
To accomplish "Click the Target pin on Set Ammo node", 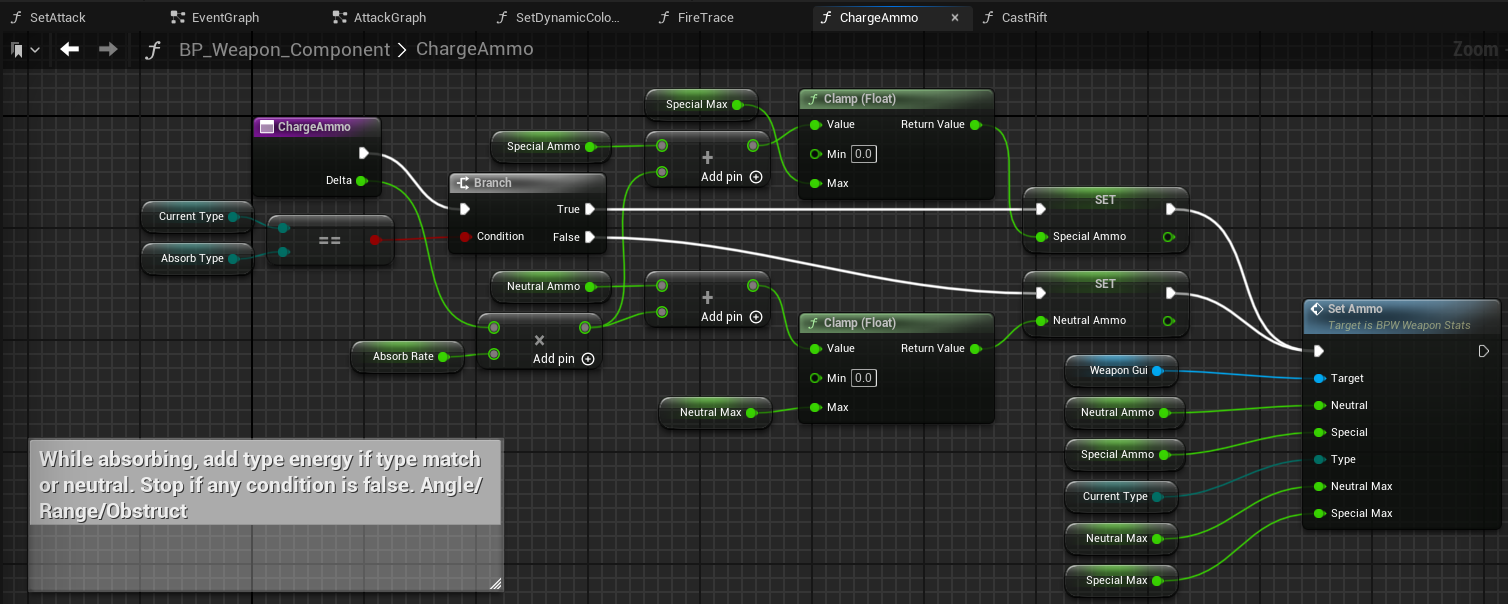I will [1318, 378].
